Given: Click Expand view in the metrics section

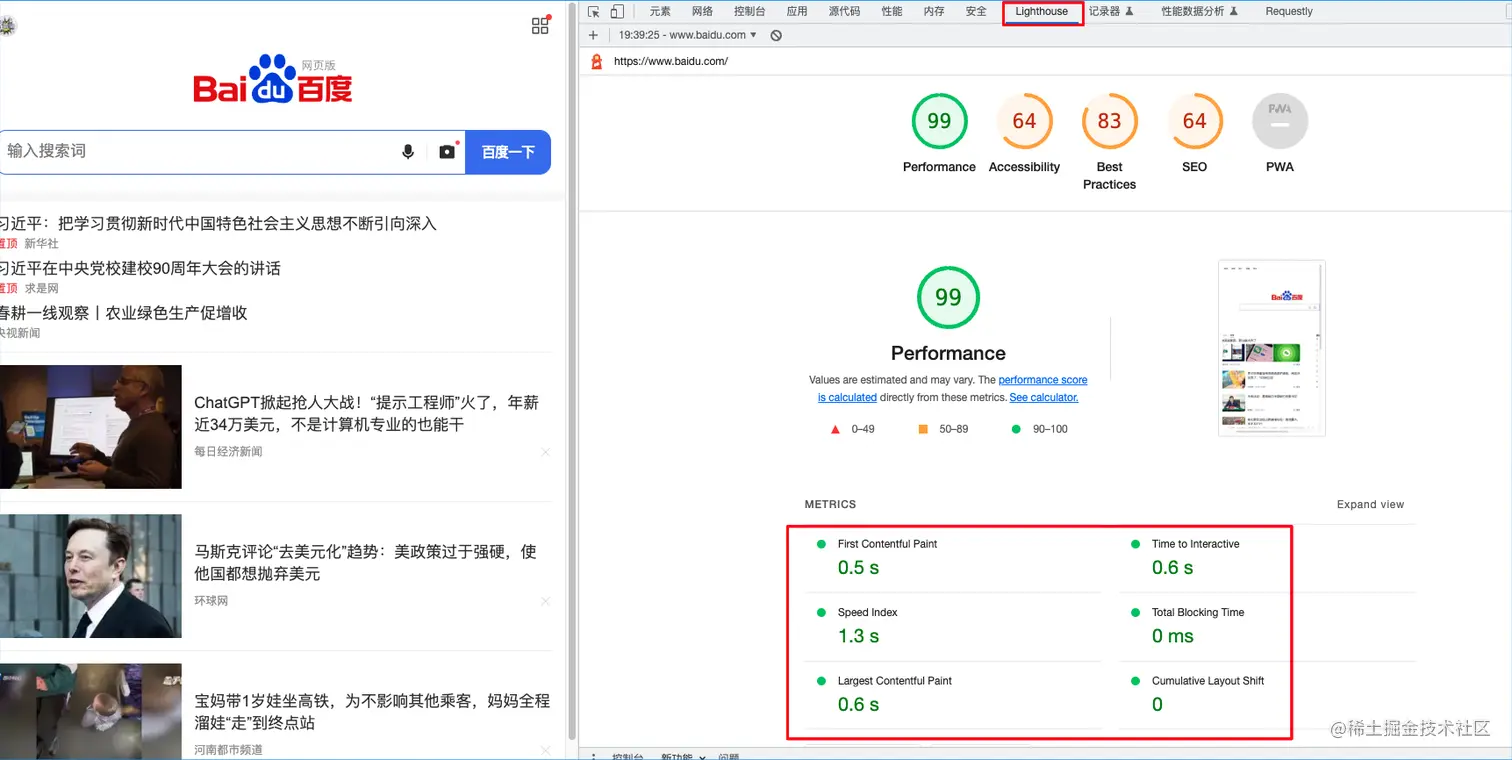Looking at the screenshot, I should 1370,505.
